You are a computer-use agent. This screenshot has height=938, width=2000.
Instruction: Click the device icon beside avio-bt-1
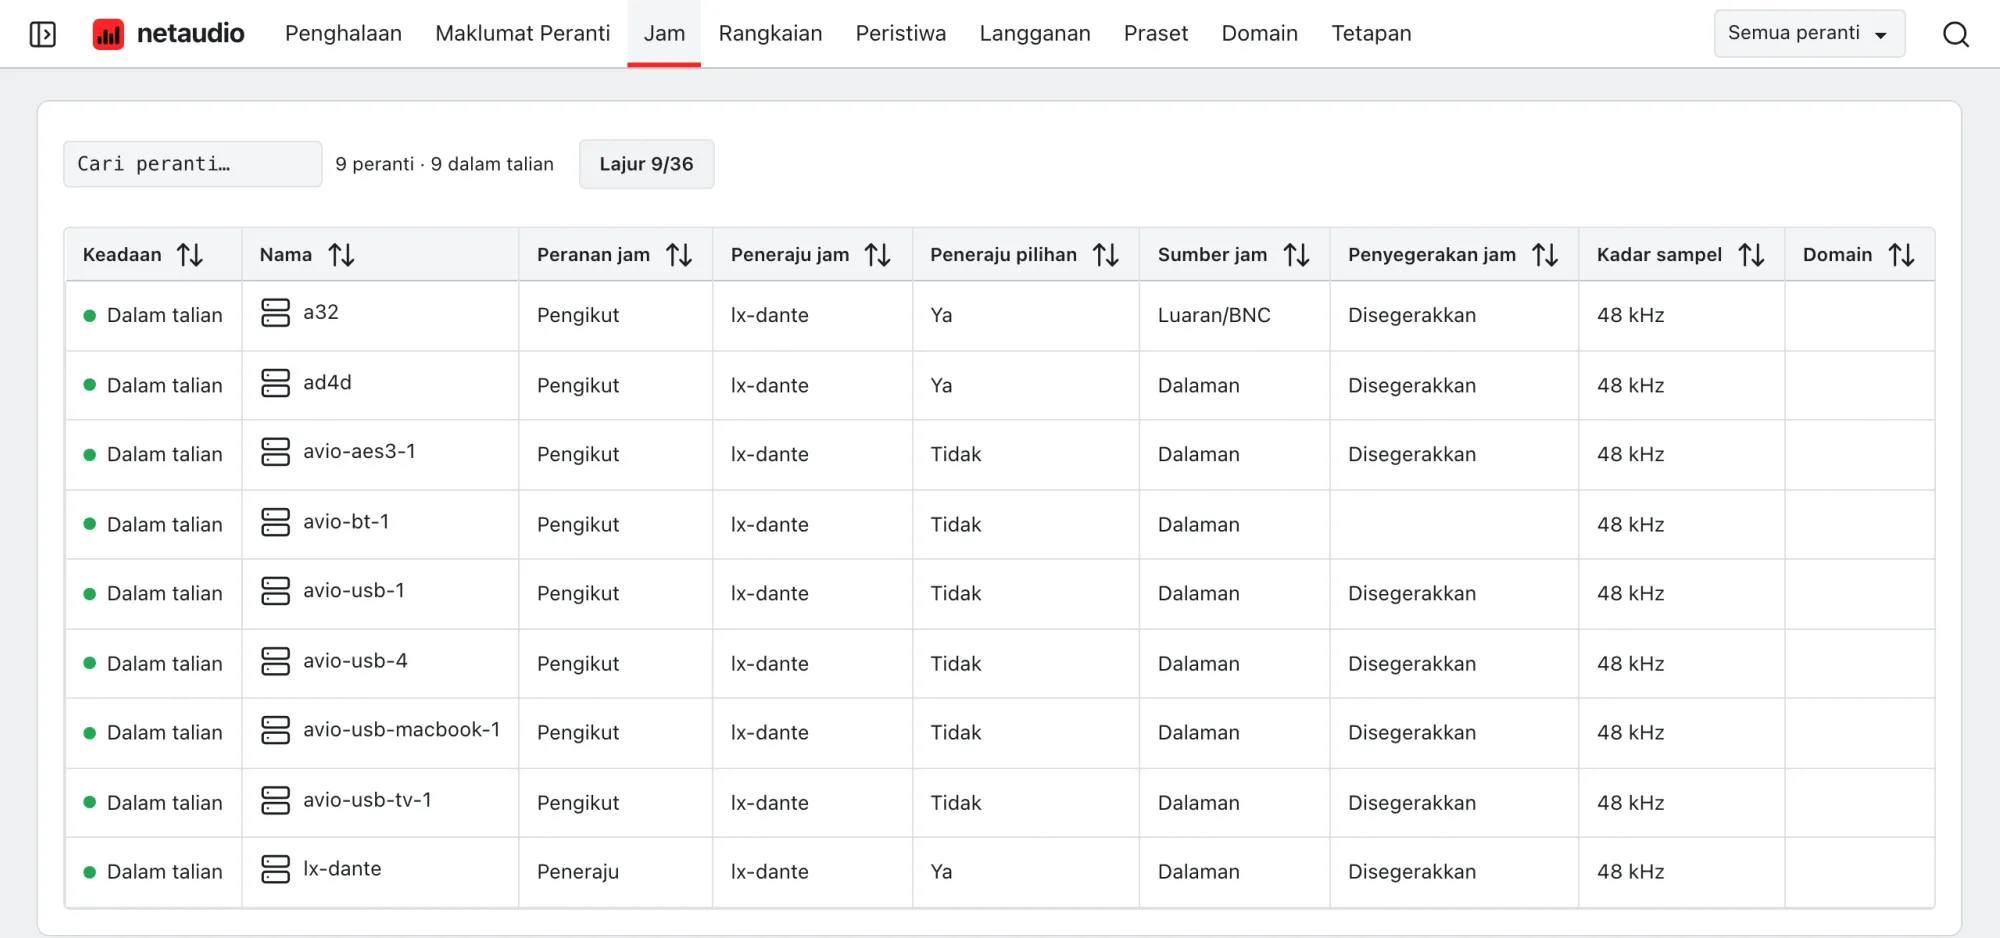click(275, 522)
